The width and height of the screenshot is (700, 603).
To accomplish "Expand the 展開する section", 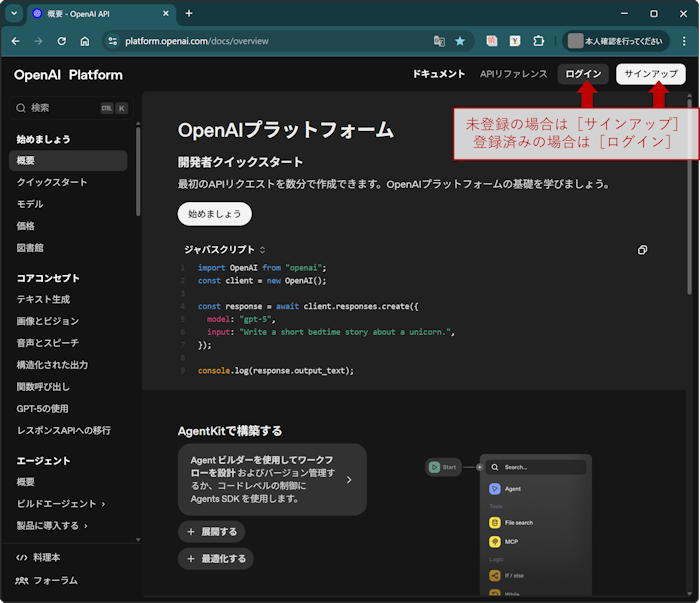I will pos(211,532).
